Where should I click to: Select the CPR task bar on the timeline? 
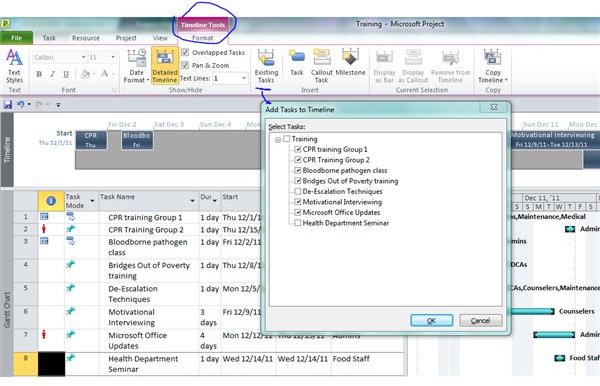91,140
